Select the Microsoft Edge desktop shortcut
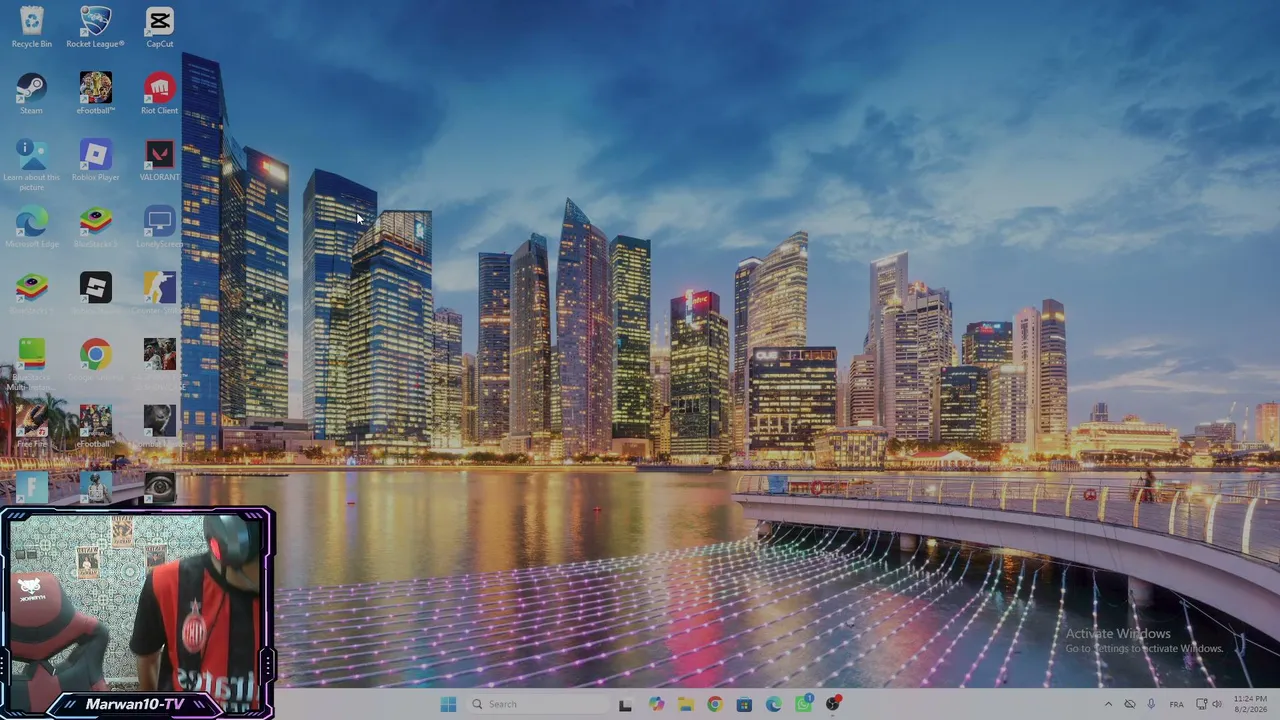Screen dimensions: 1280x720 [32, 227]
